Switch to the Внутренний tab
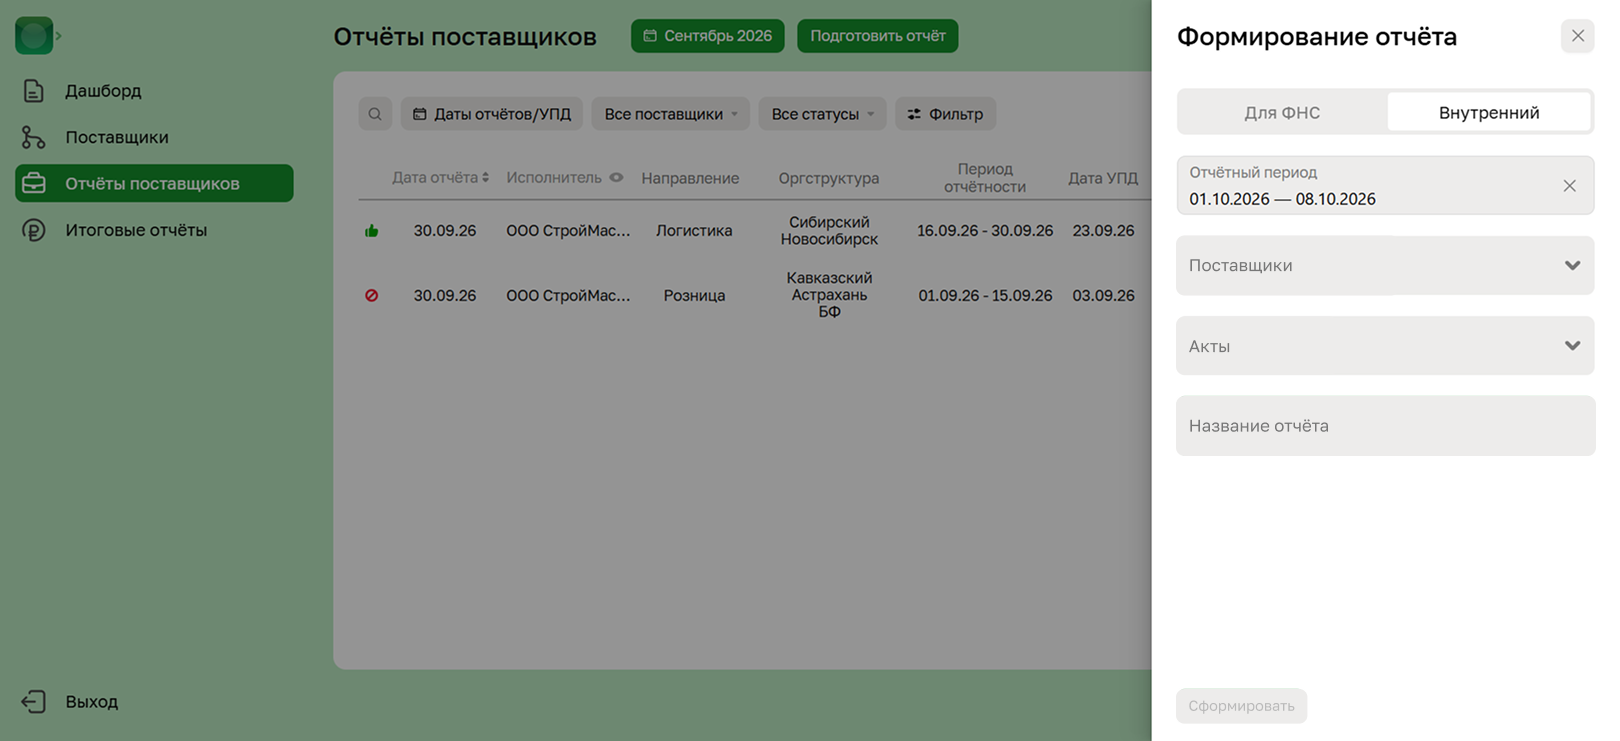The image size is (1620, 741). pyautogui.click(x=1489, y=113)
